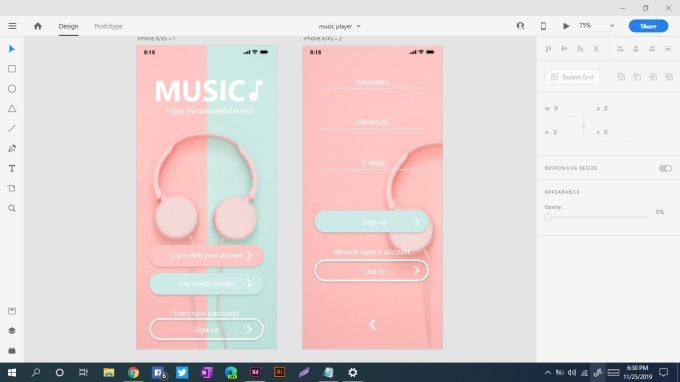This screenshot has width=680, height=382.
Task: Align selection to left edge
Action: pos(620,49)
